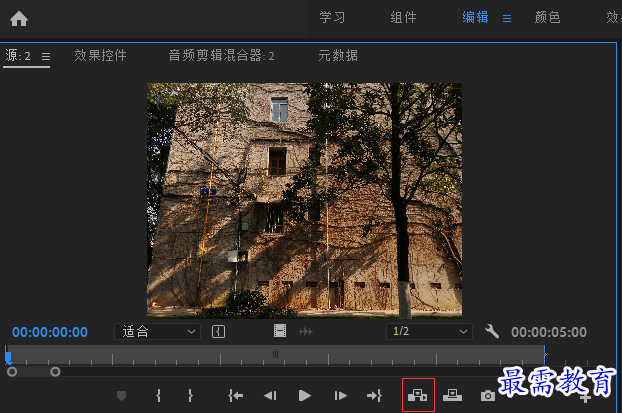The image size is (622, 413).
Task: Click the Mark Out button
Action: (x=190, y=396)
